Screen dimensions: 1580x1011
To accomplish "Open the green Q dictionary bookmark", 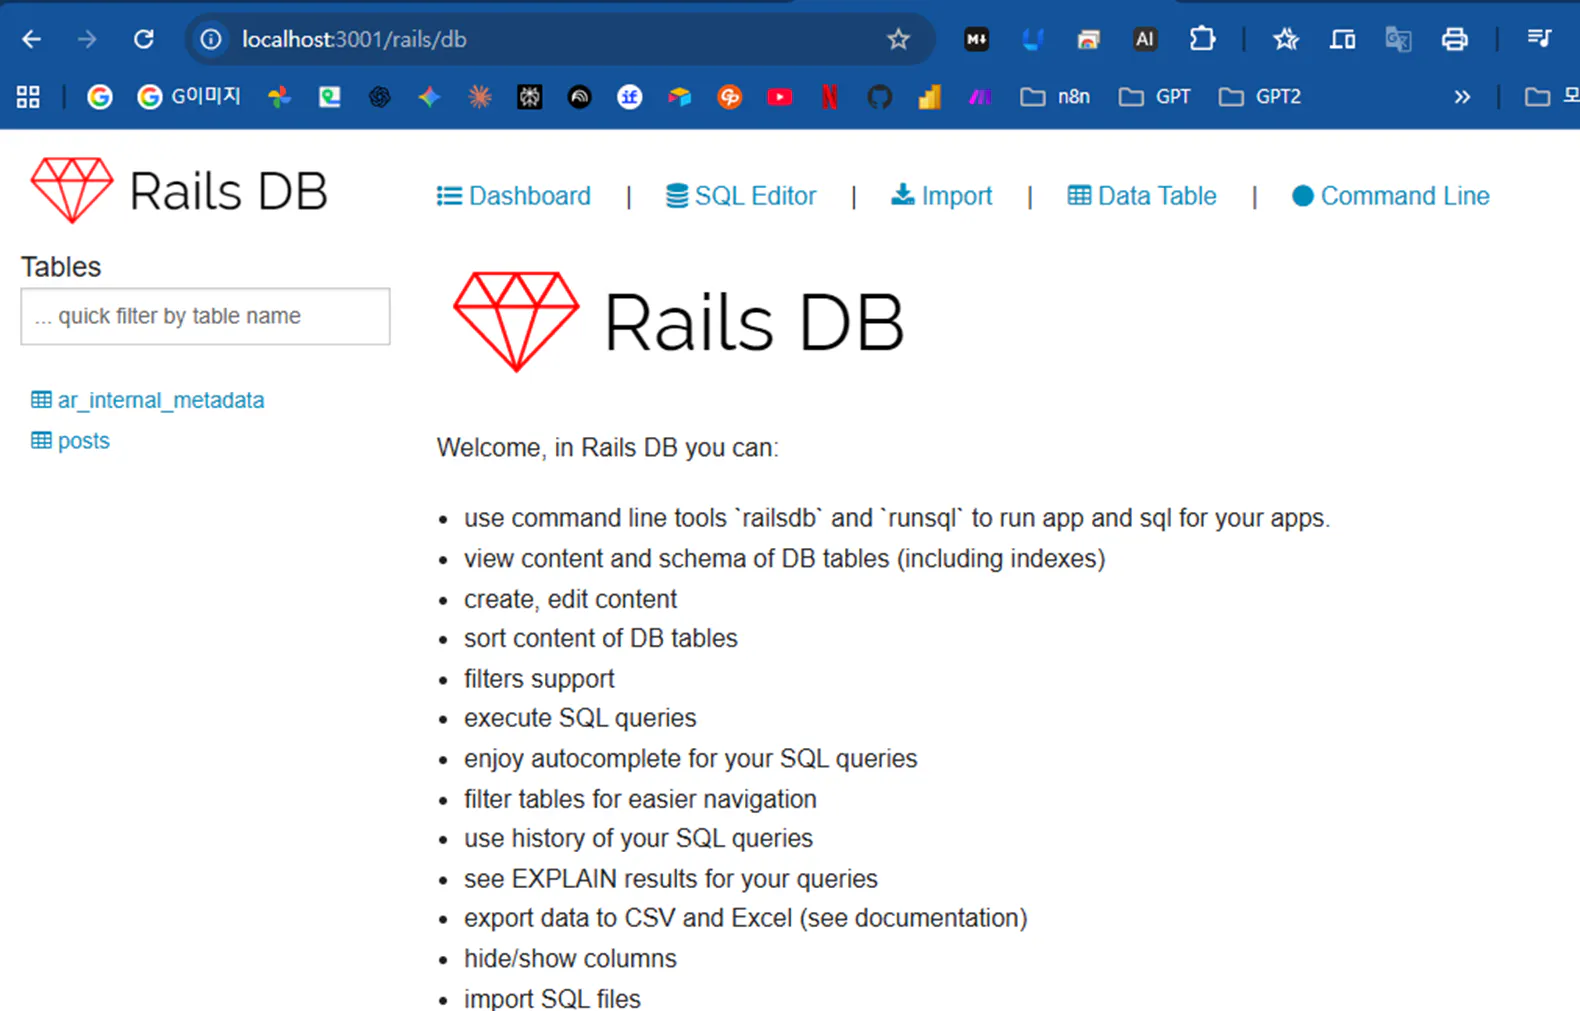I will 329,97.
